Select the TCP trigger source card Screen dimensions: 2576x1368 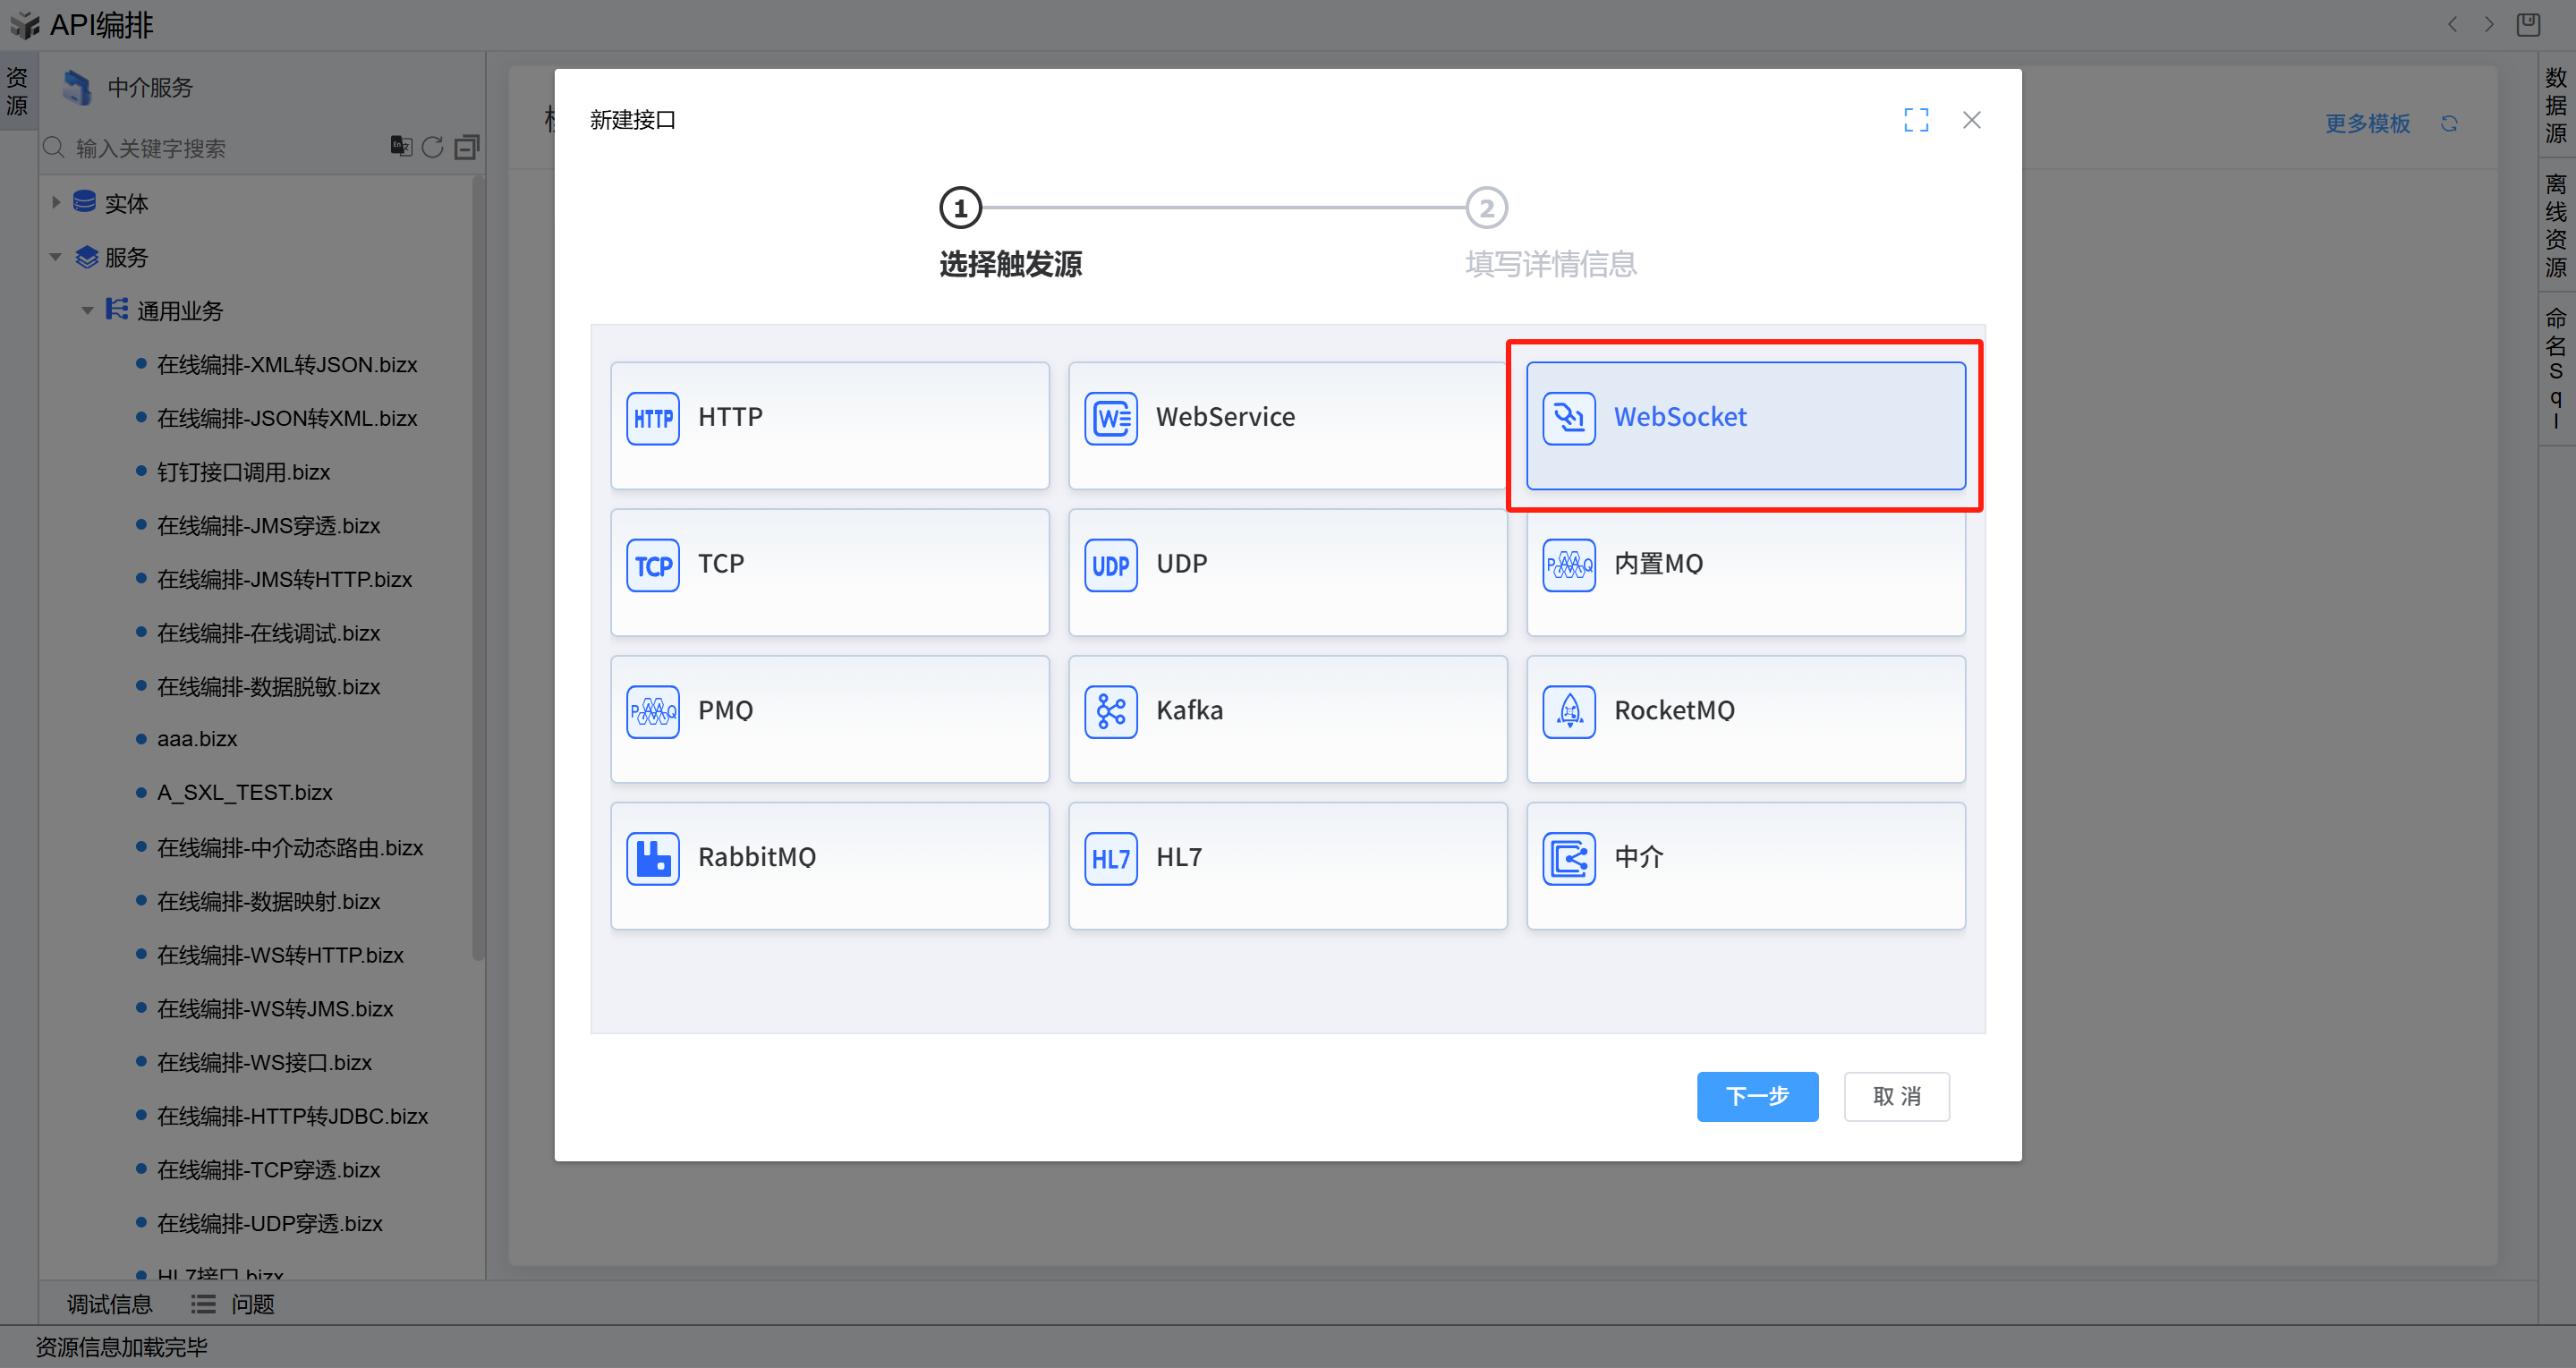point(829,572)
